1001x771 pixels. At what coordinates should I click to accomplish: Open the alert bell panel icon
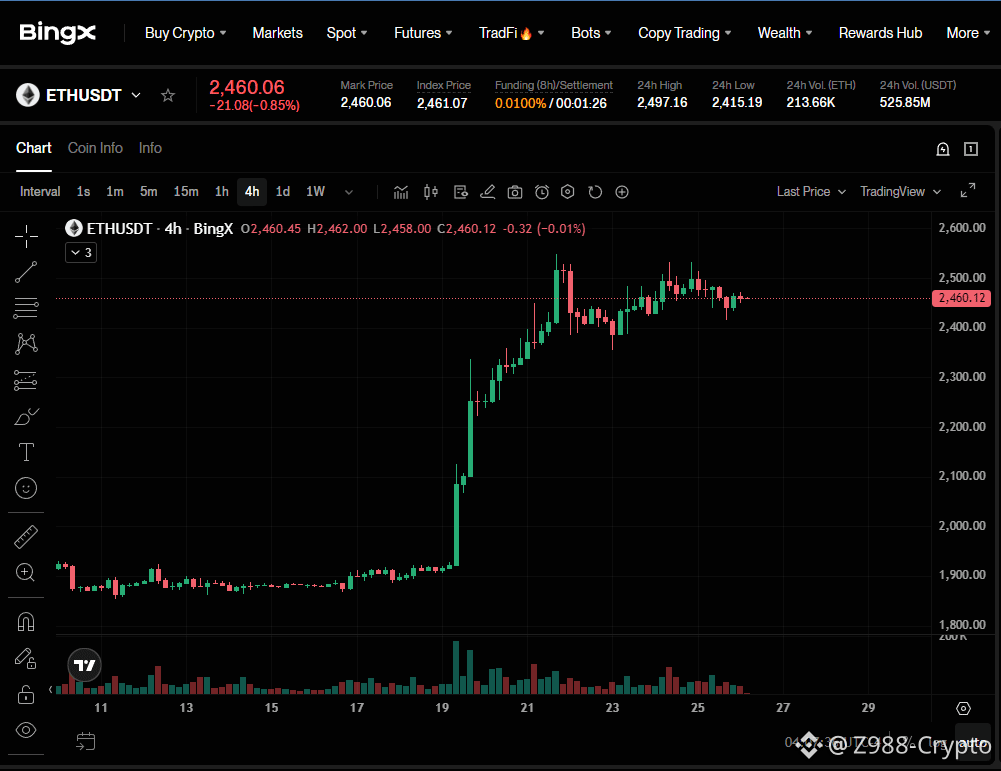(943, 149)
